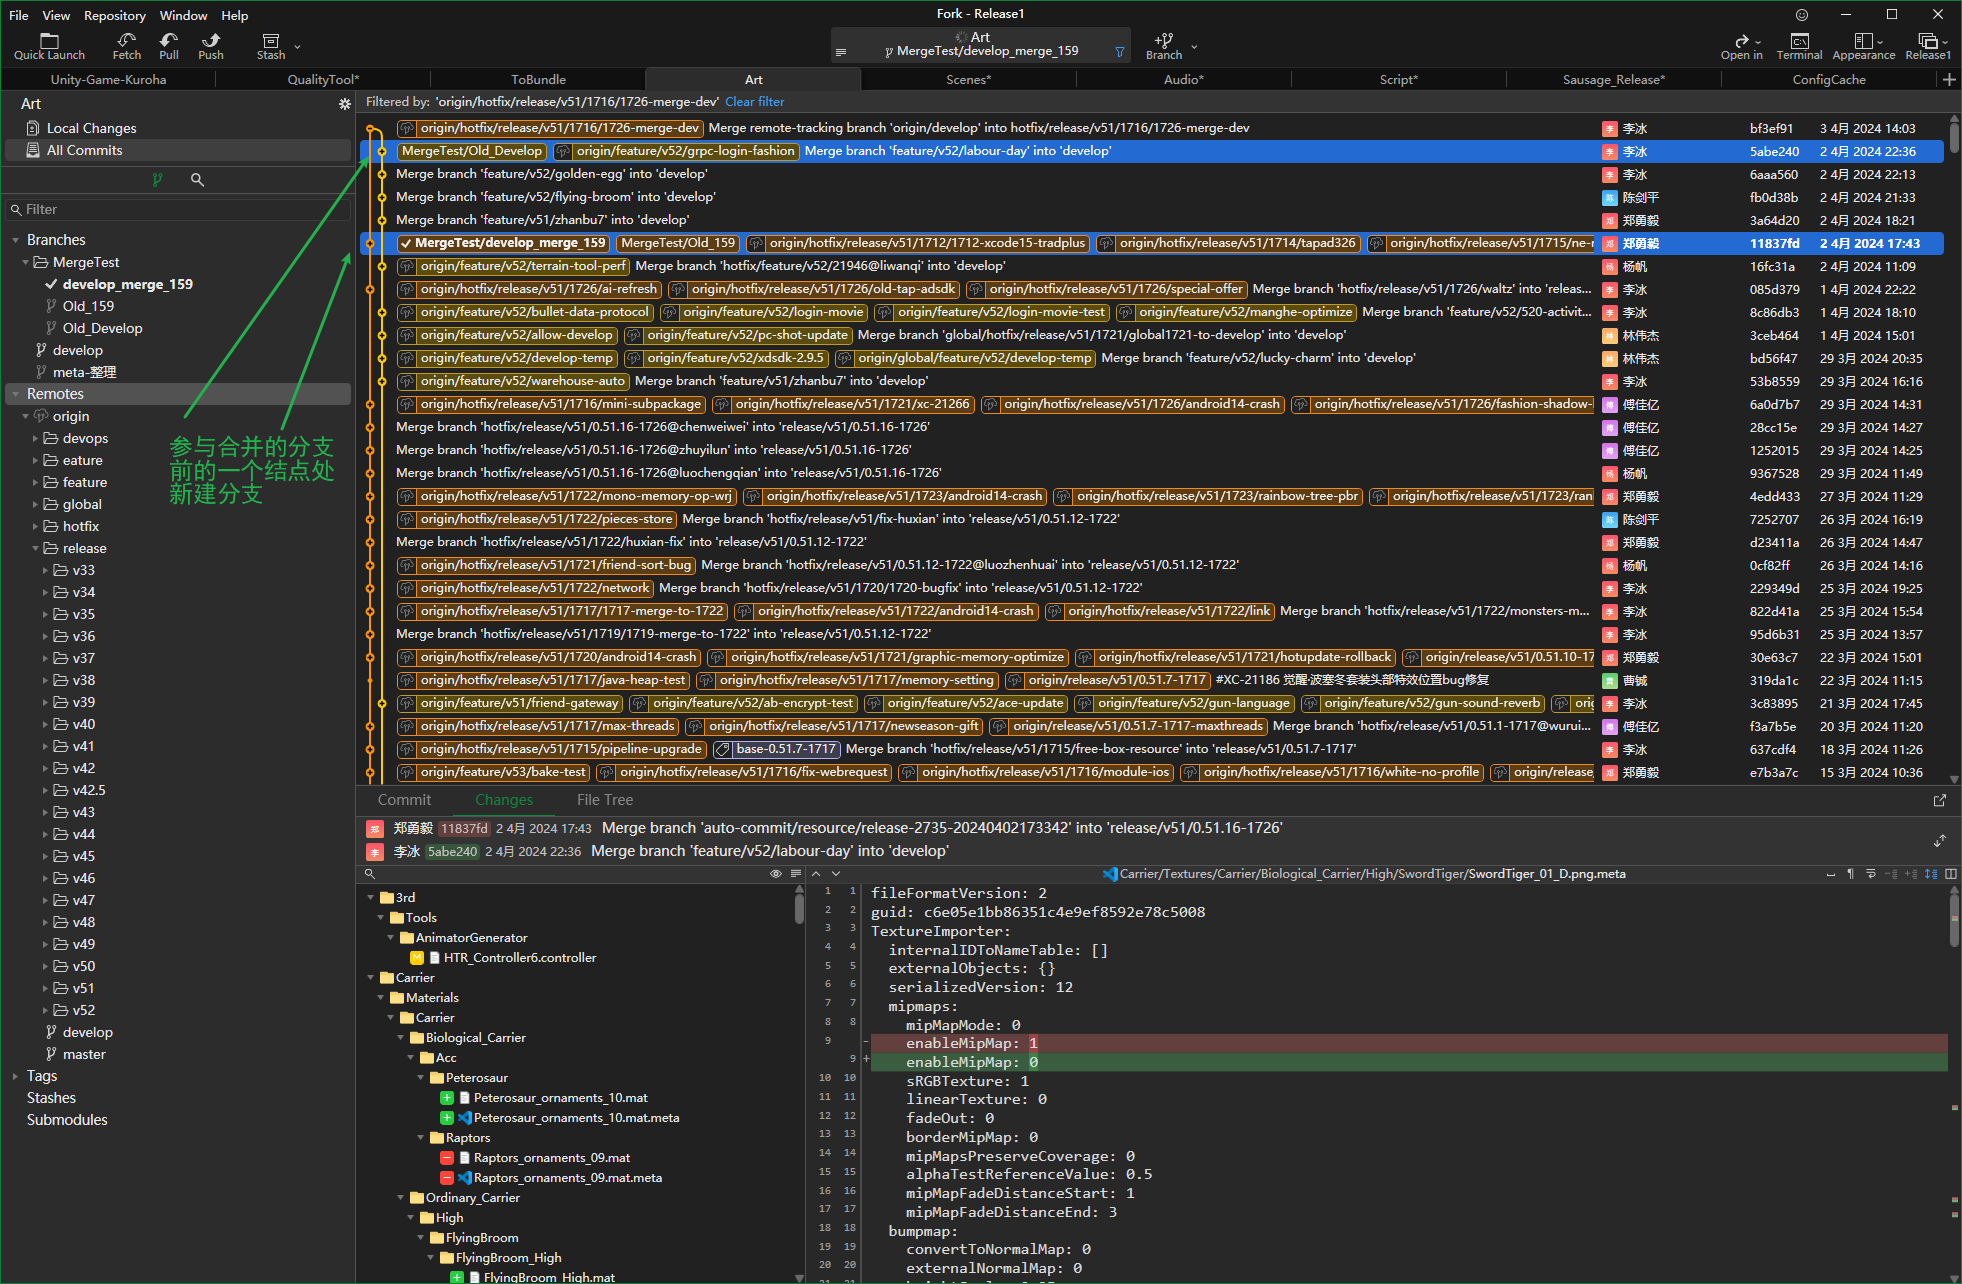This screenshot has height=1284, width=1962.
Task: Select All Commits in sidebar
Action: [84, 150]
